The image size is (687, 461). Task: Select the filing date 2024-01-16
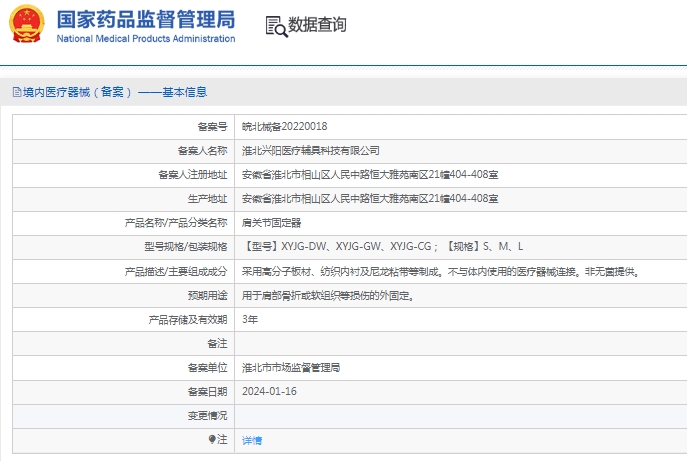[x=269, y=391]
